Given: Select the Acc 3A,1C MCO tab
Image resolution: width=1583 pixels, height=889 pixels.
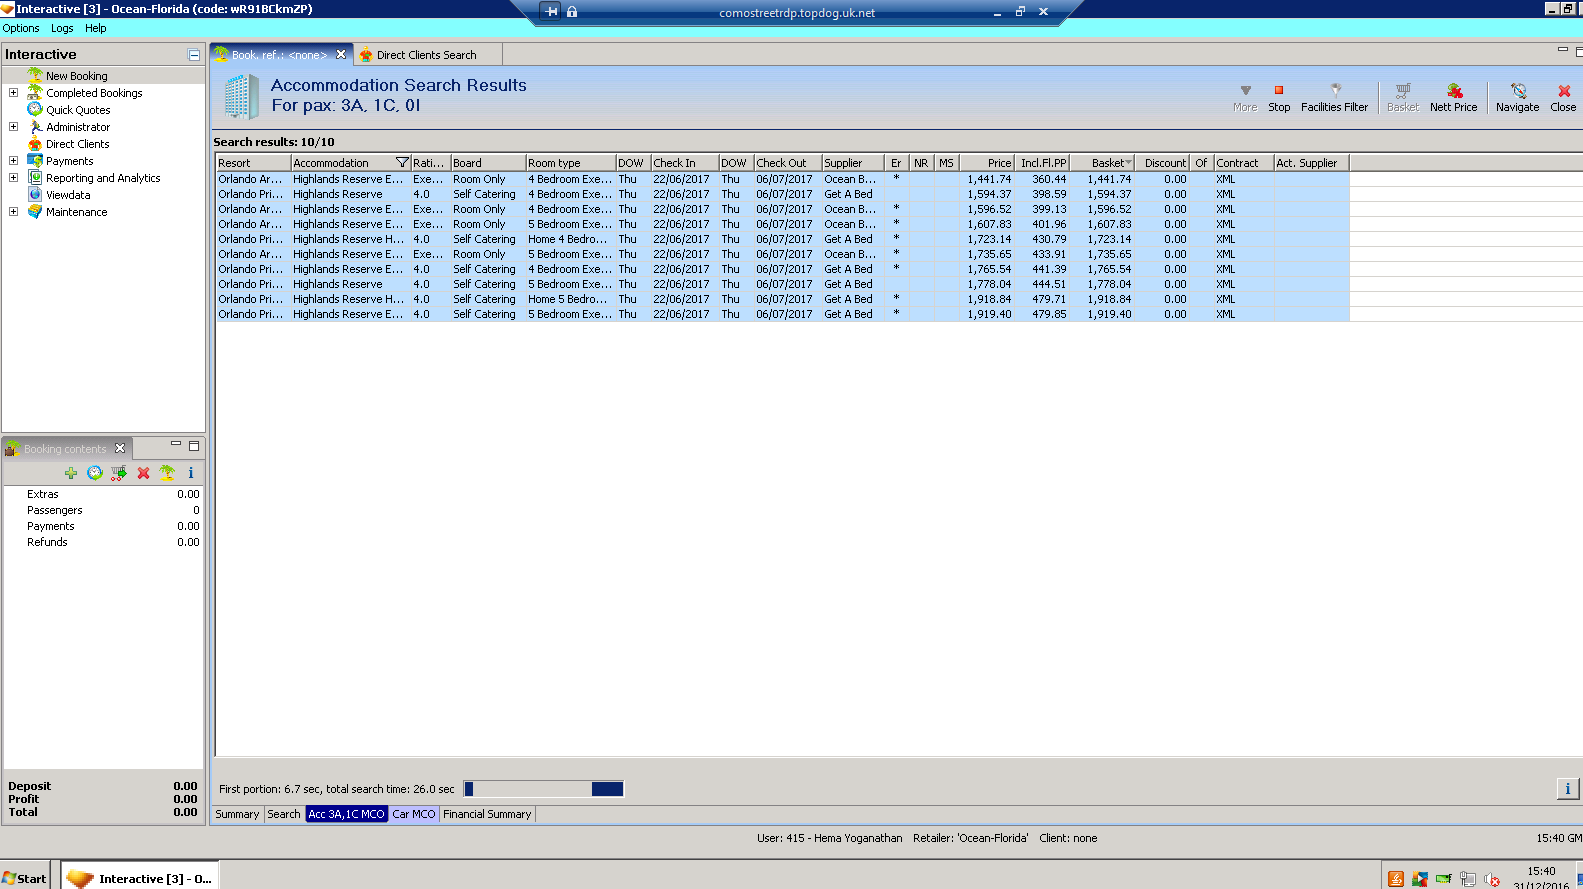Looking at the screenshot, I should [x=346, y=814].
